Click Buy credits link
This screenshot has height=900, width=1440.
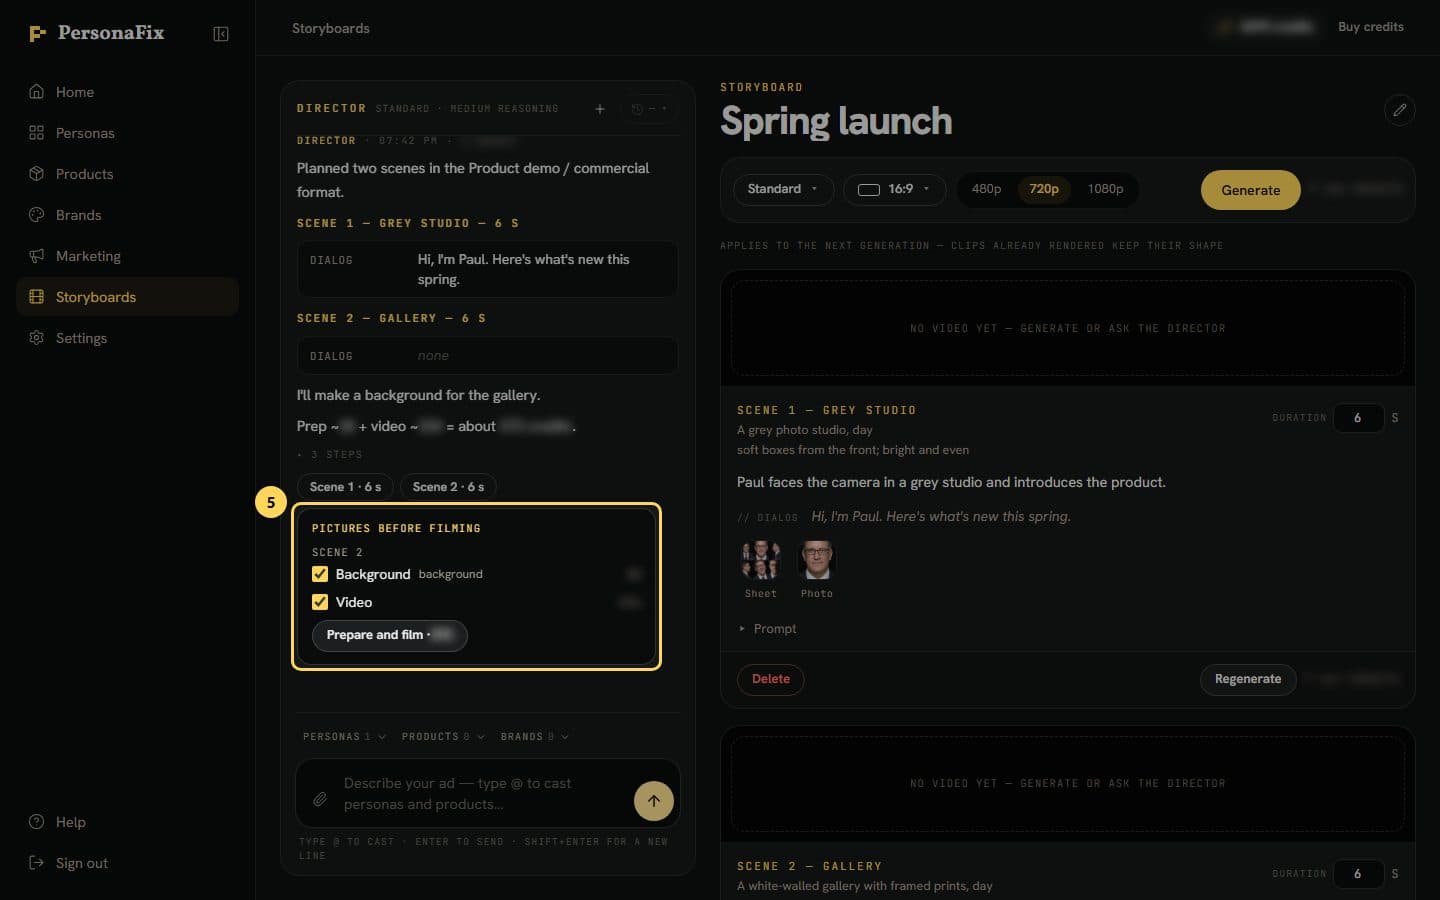[x=1371, y=27]
